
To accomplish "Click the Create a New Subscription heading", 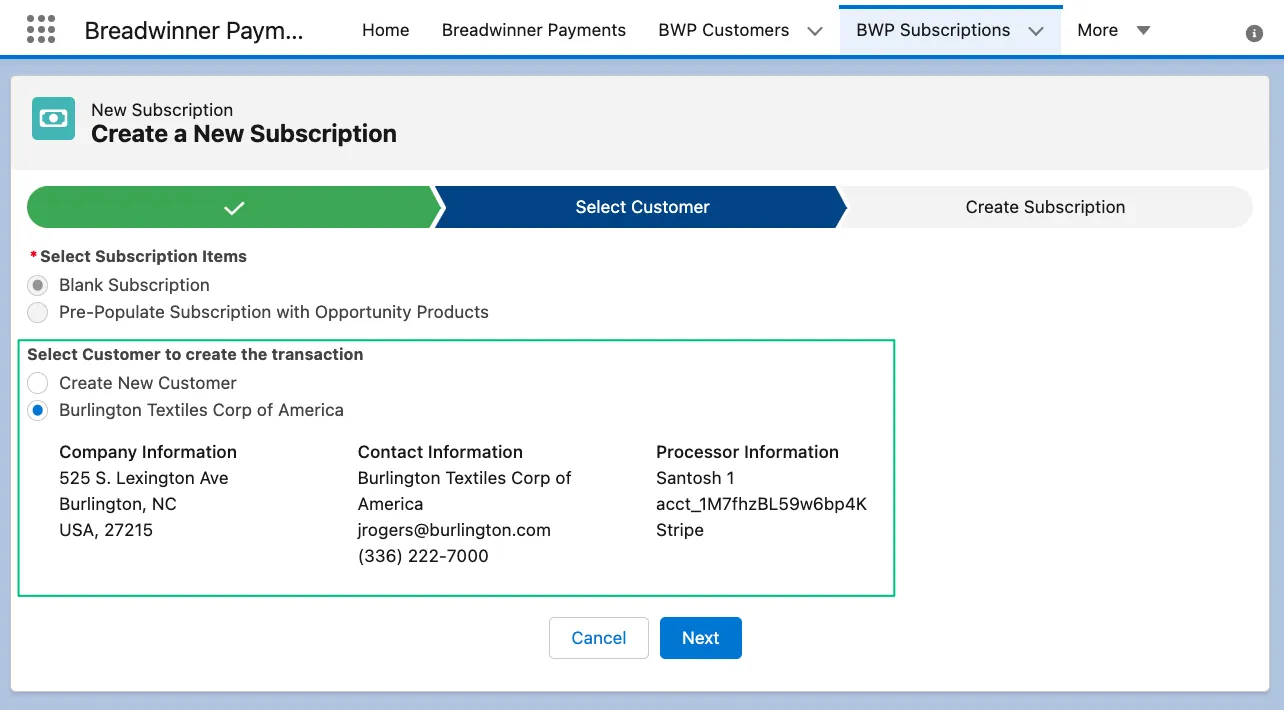I will tap(244, 134).
